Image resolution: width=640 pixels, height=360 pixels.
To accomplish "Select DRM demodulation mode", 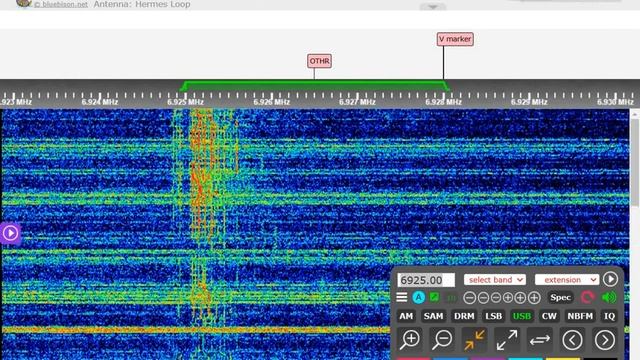I will [x=464, y=316].
